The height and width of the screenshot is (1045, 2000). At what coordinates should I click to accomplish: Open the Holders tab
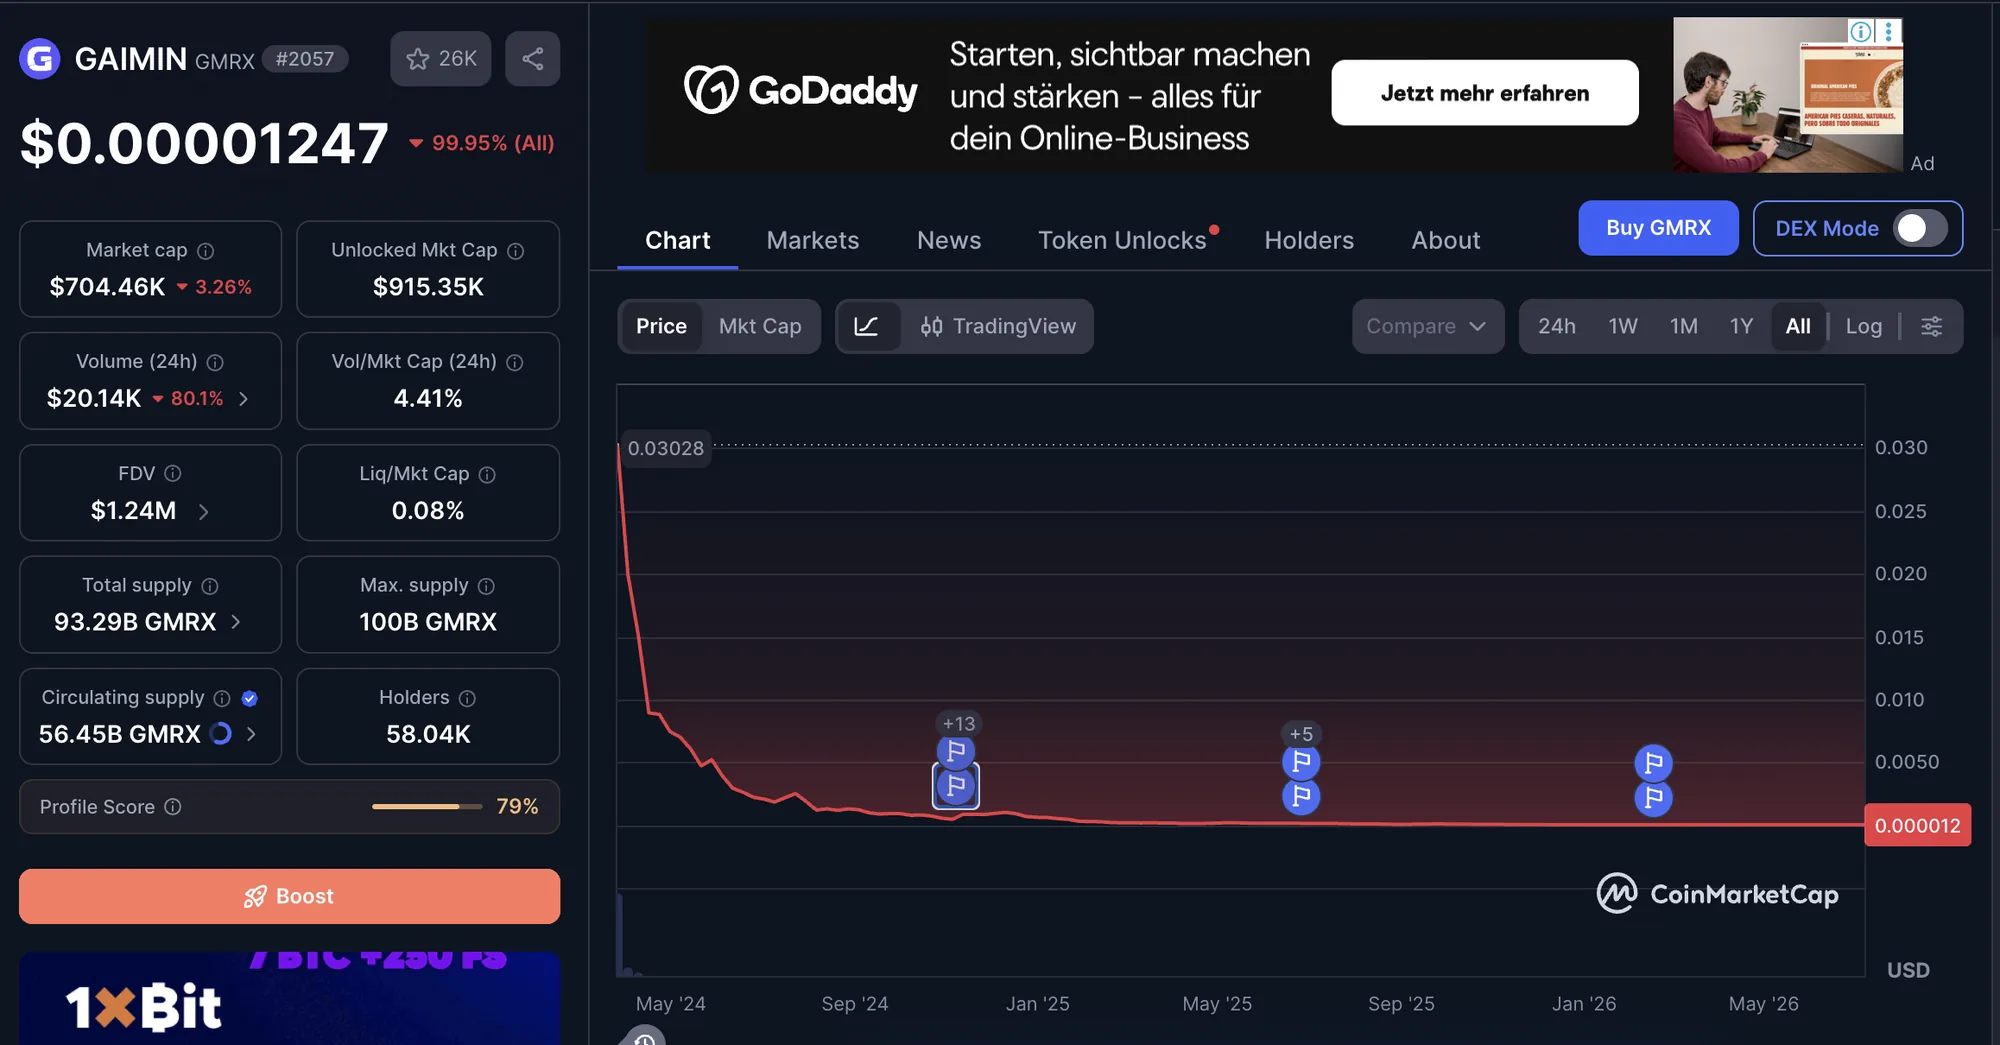(x=1309, y=240)
